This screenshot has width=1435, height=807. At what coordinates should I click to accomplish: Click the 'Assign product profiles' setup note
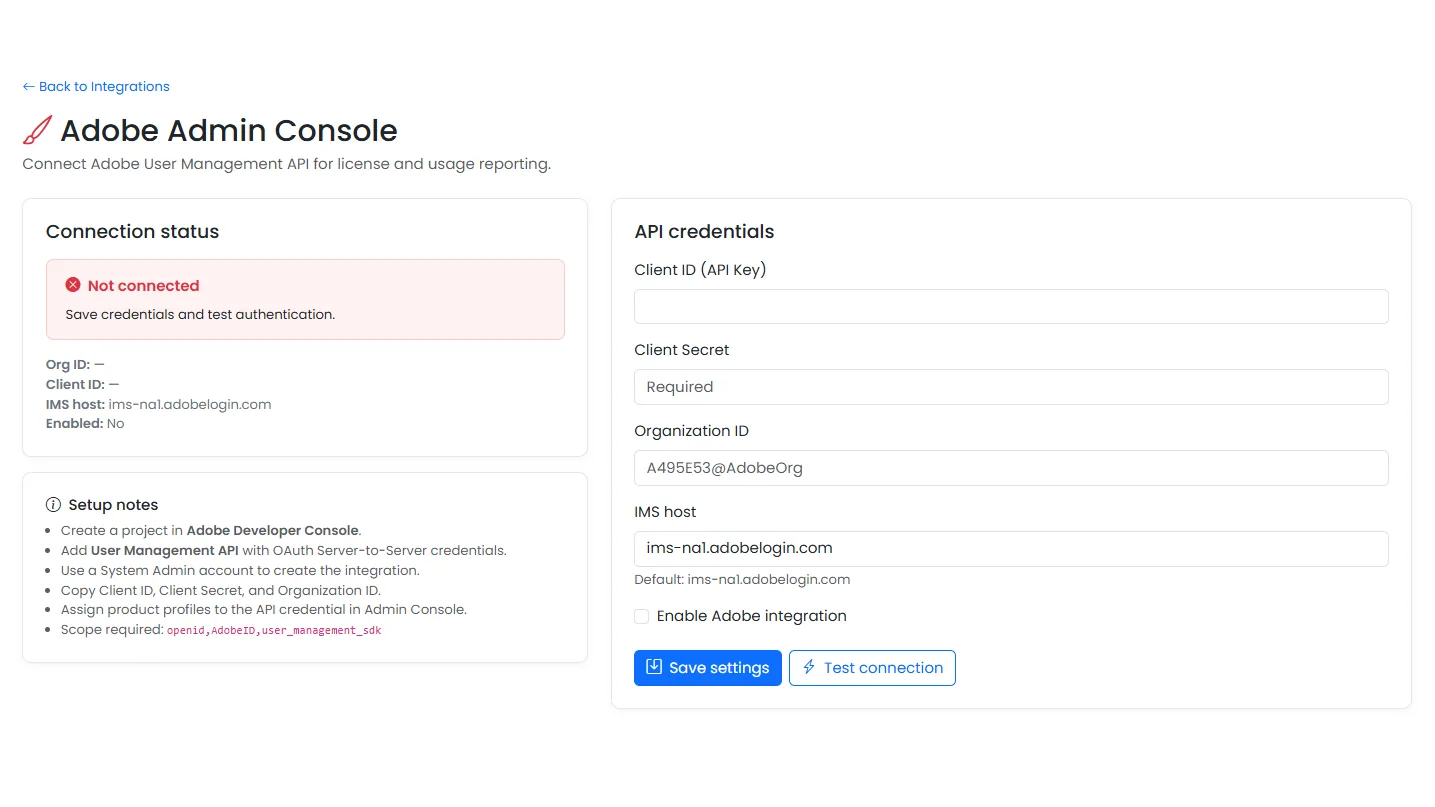tap(264, 609)
